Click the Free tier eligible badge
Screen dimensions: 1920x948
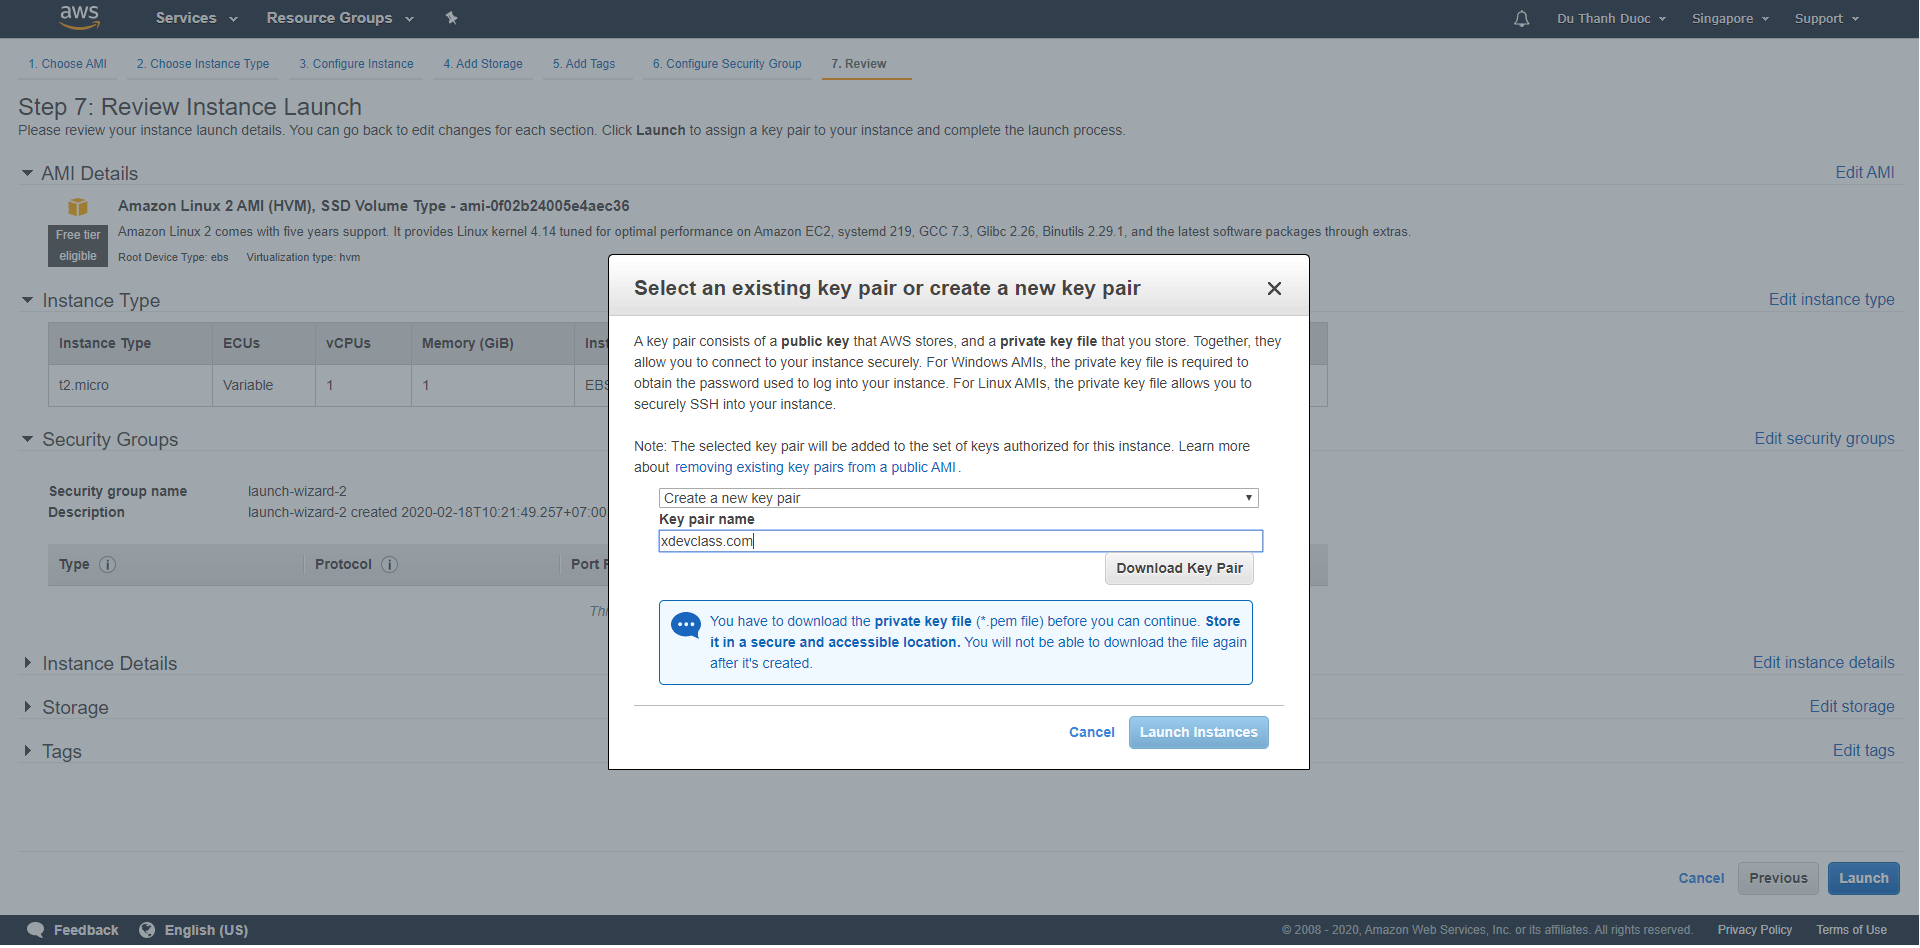click(x=78, y=246)
